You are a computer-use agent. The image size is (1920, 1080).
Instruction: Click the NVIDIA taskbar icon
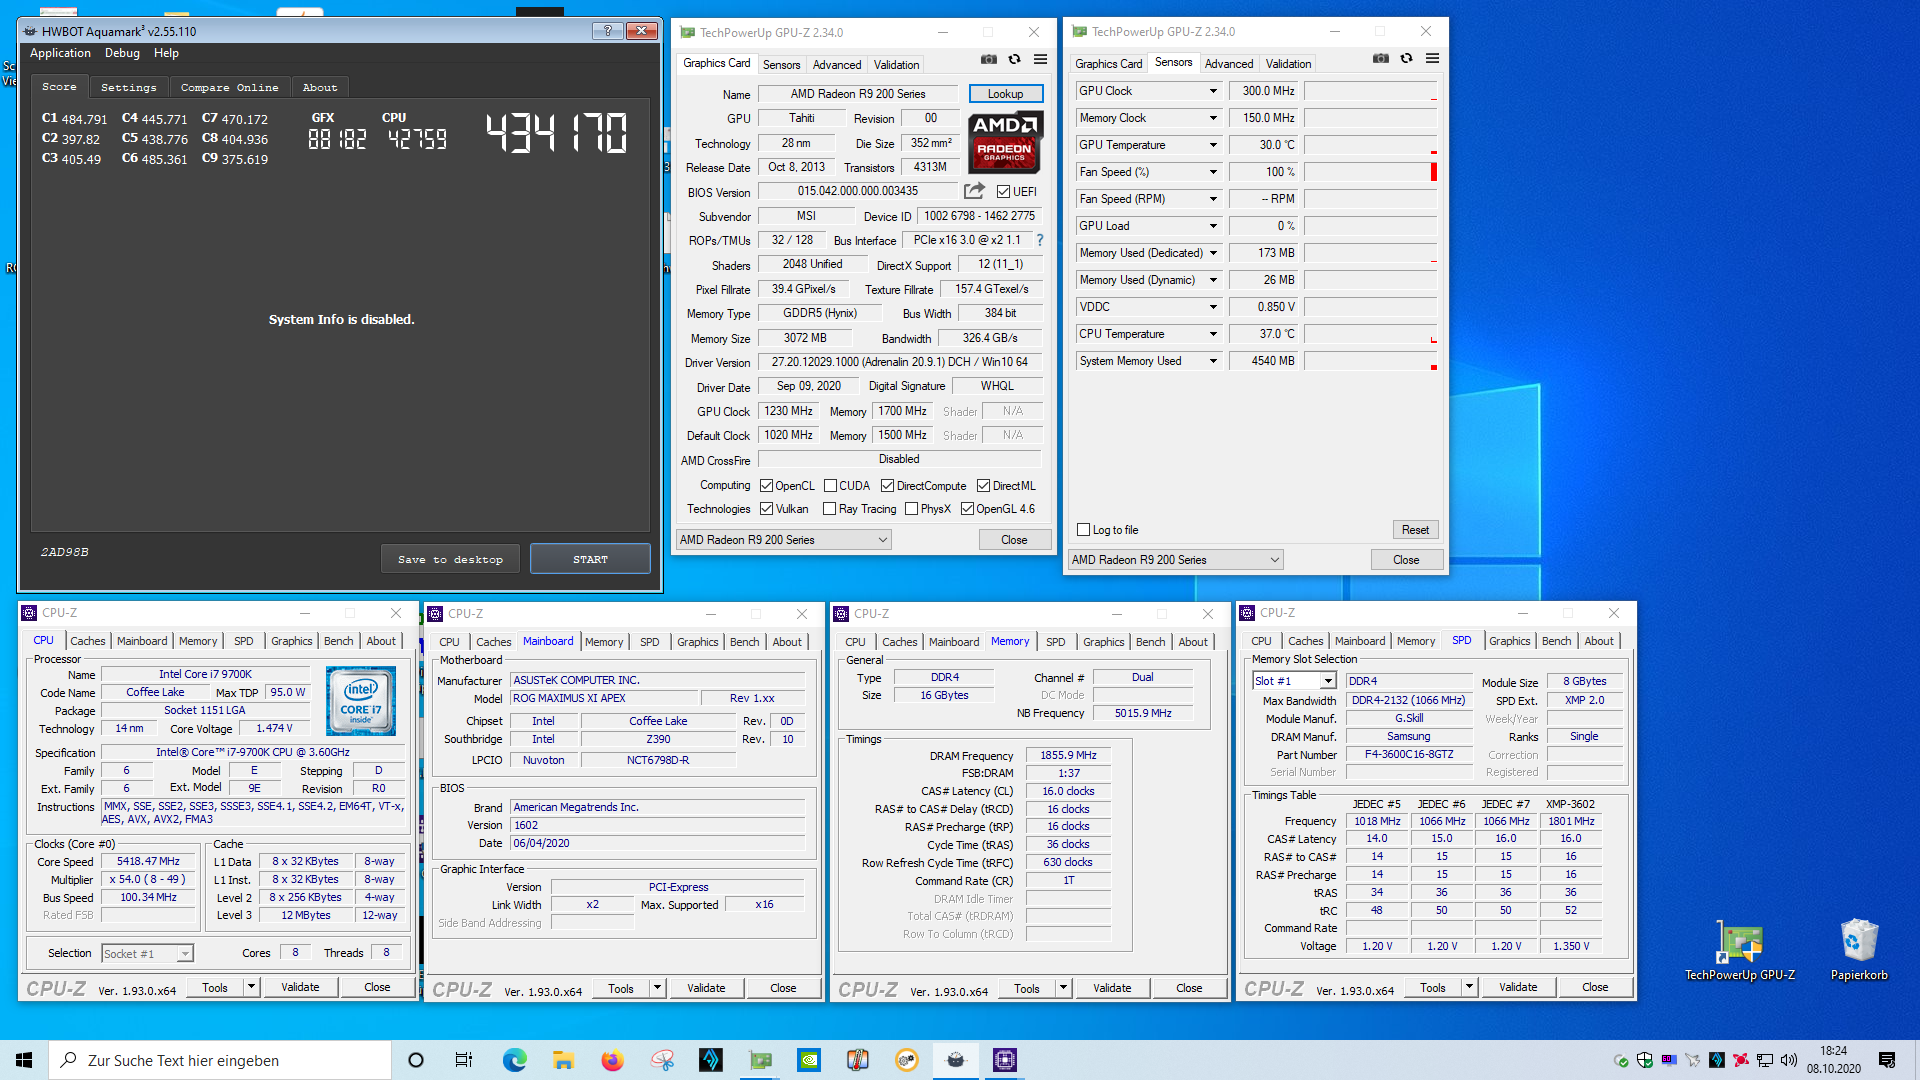[x=809, y=1060]
